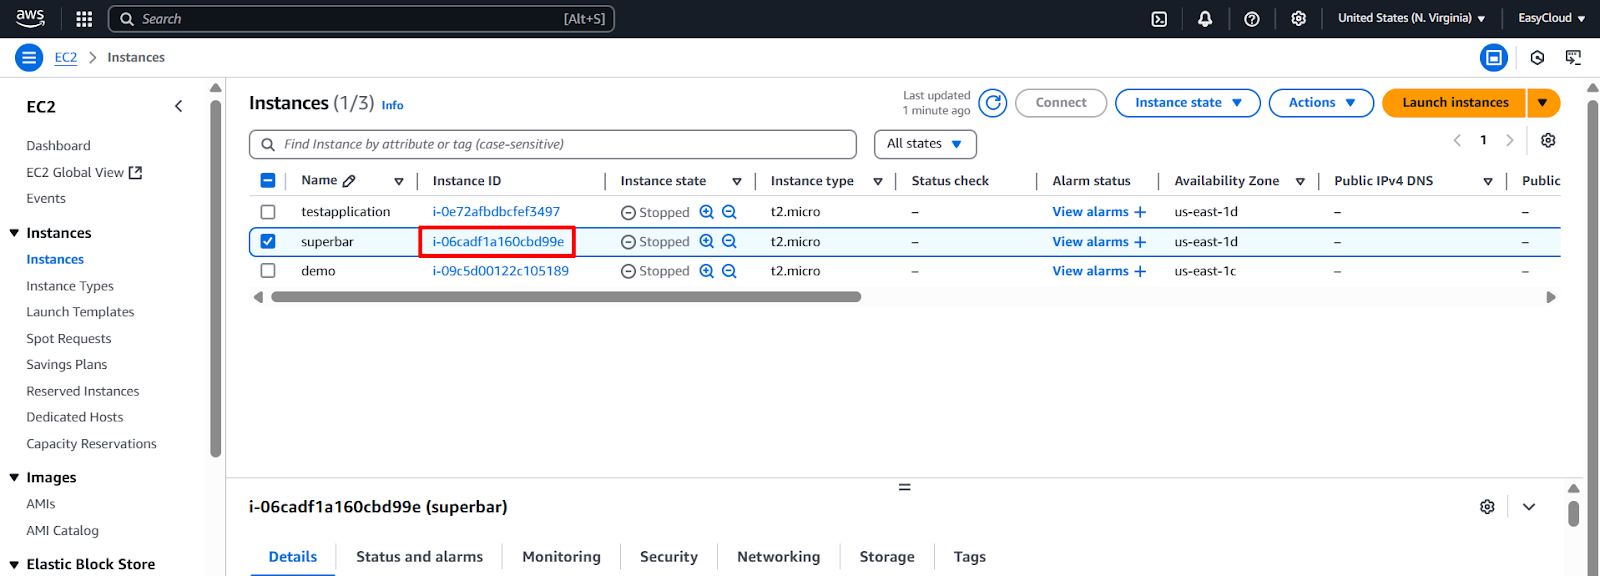Screen dimensions: 1600x576
Task: Open the Actions dropdown
Action: point(1321,103)
